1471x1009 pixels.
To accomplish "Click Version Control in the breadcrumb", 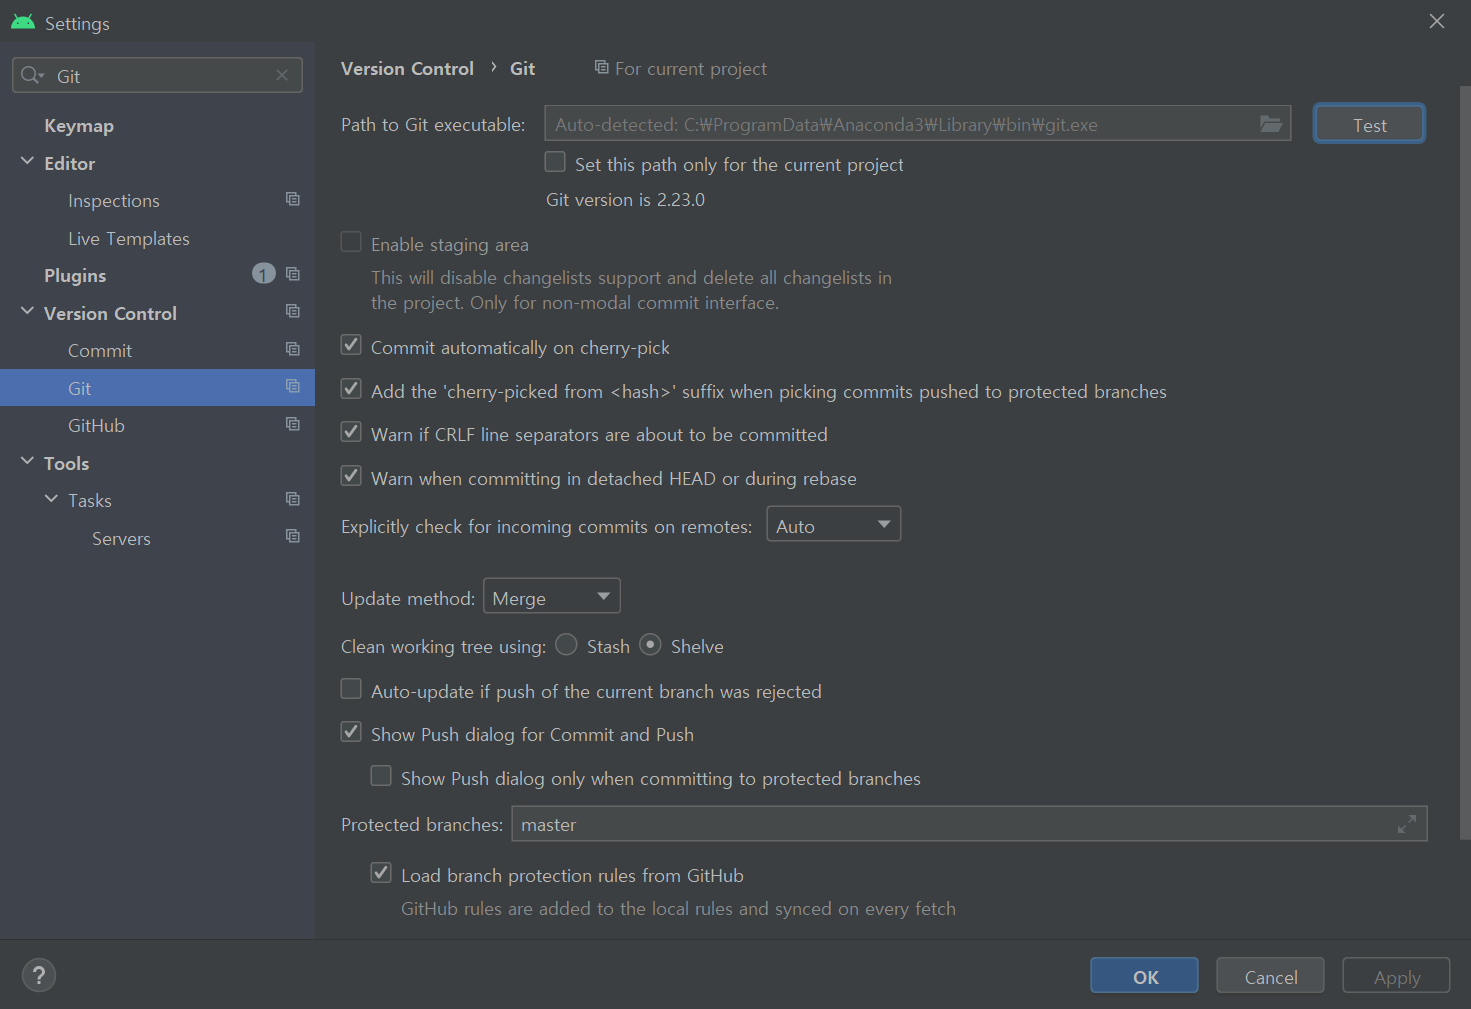I will pyautogui.click(x=407, y=68).
